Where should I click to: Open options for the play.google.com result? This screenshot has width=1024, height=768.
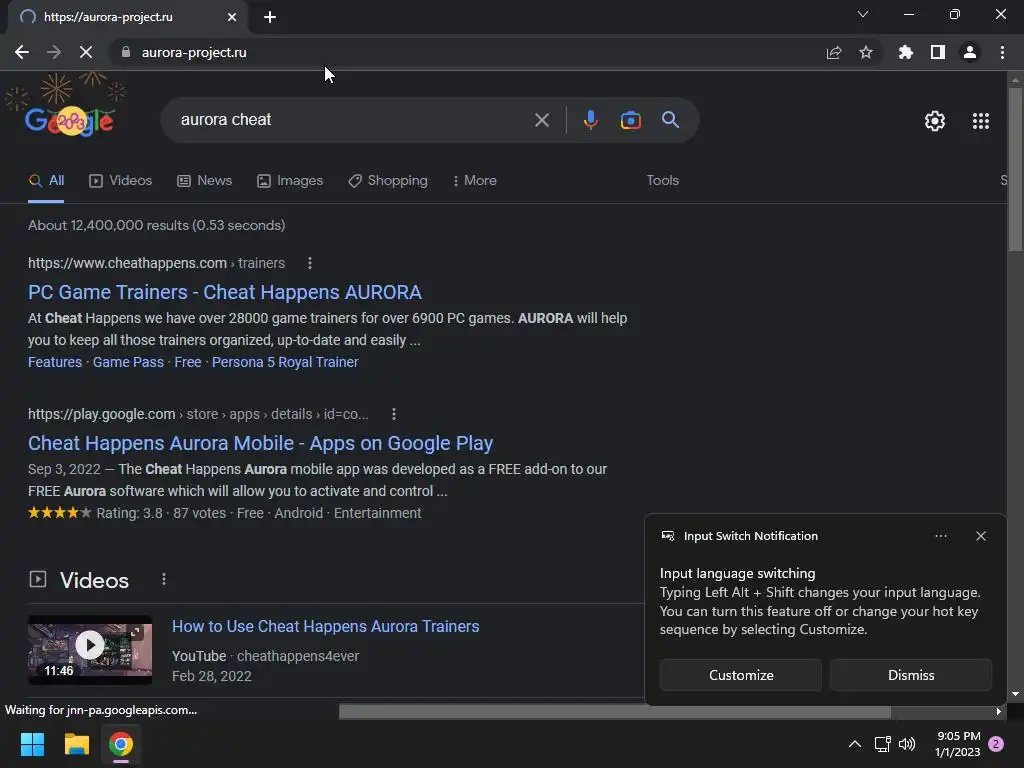(x=393, y=414)
